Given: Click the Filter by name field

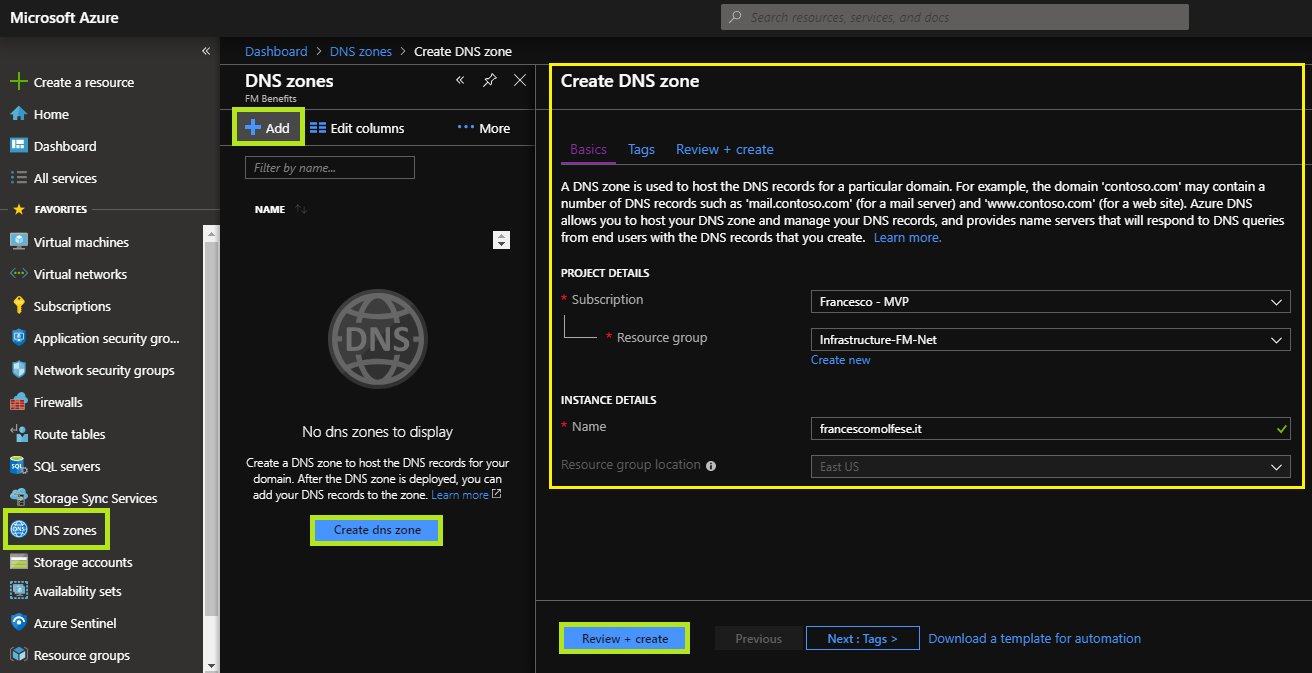Looking at the screenshot, I should tap(330, 168).
